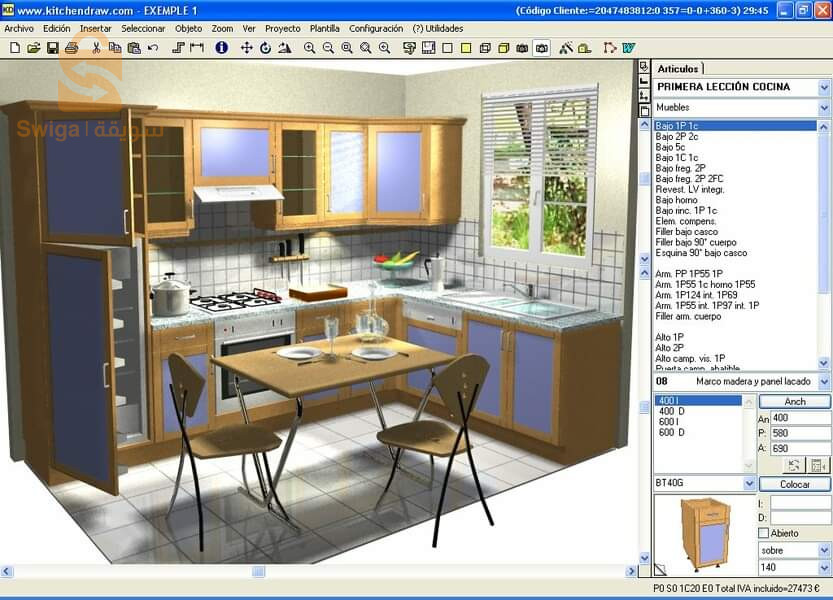This screenshot has width=833, height=600.
Task: Open the PRIMERA LECCIÓN COCINA catalog dropdown
Action: 822,87
